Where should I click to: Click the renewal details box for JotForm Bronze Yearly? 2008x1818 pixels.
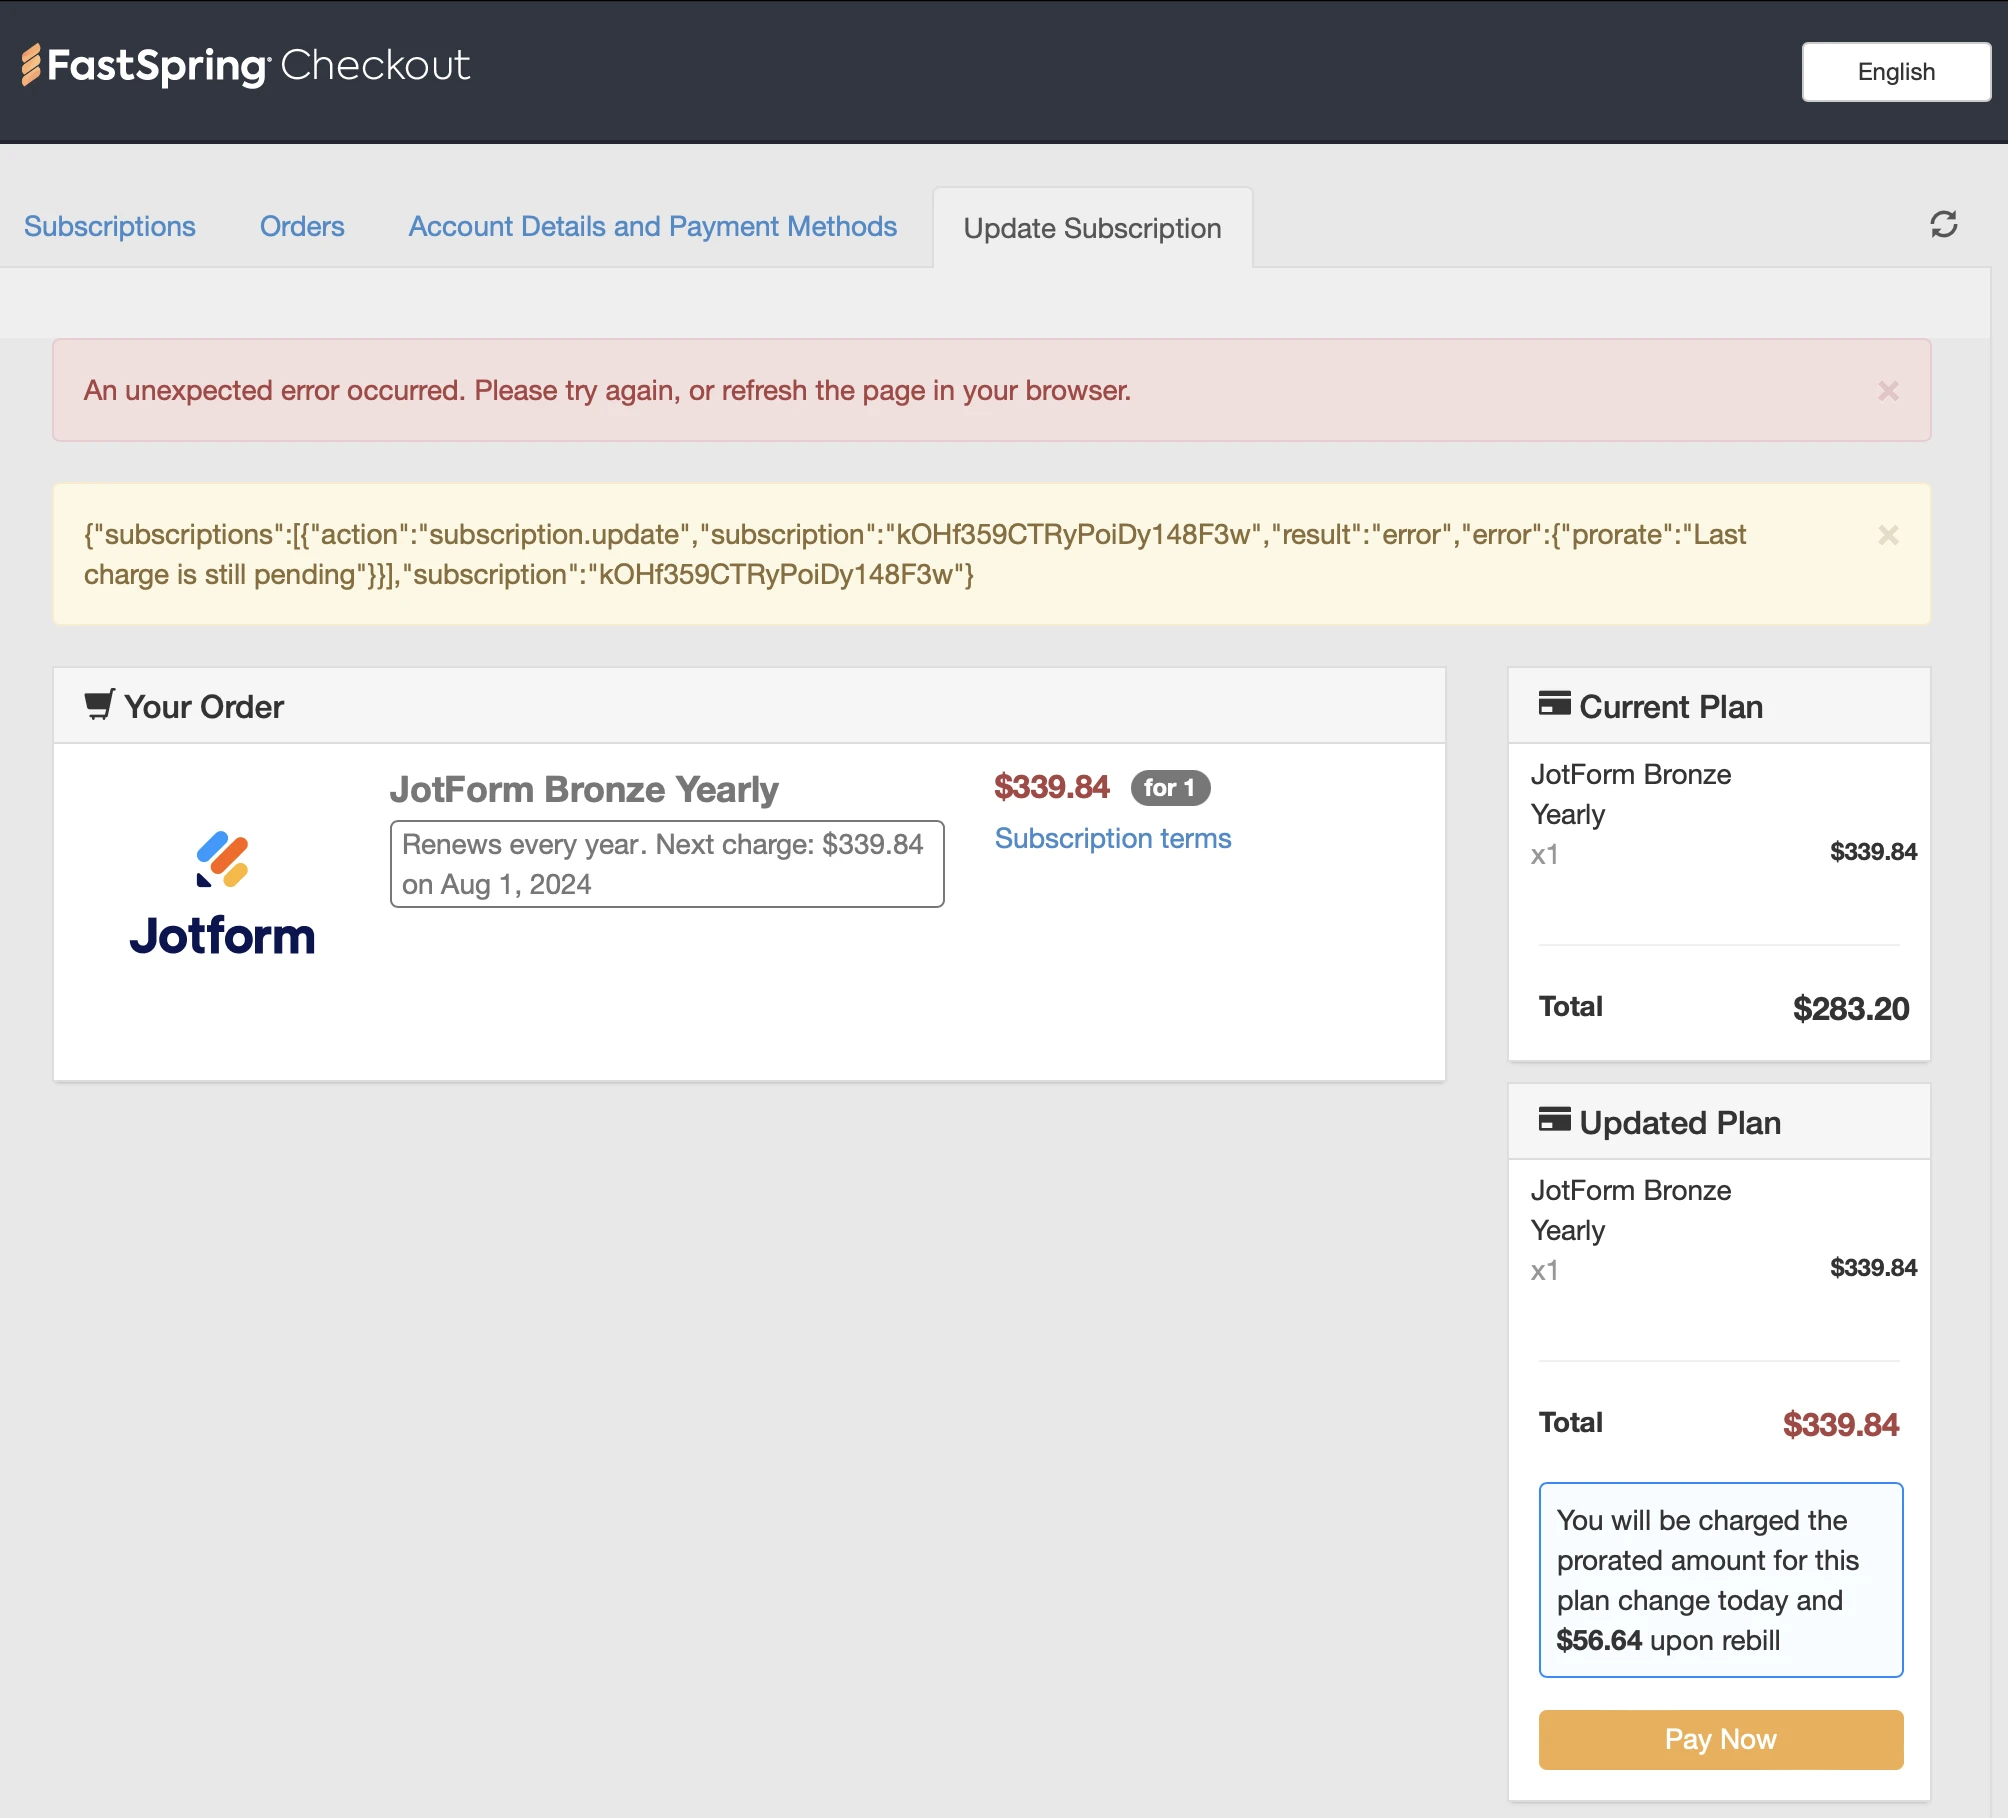click(x=665, y=864)
